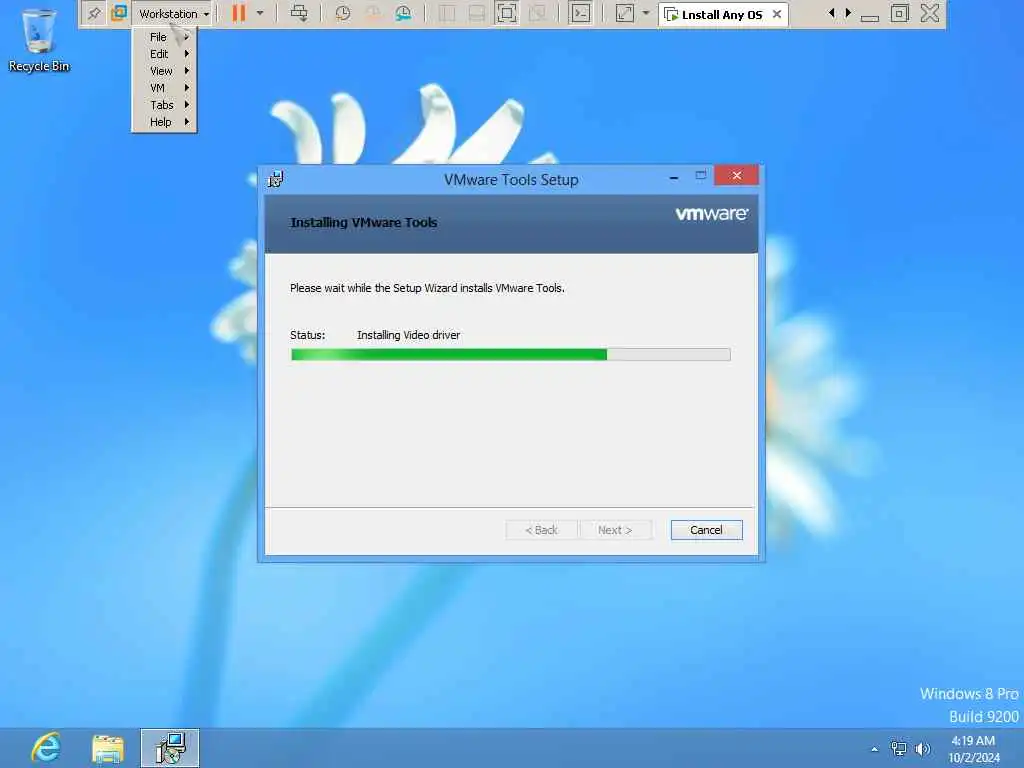The image size is (1024, 768).
Task: Minimize the VMware Tools Setup dialog
Action: coord(674,177)
